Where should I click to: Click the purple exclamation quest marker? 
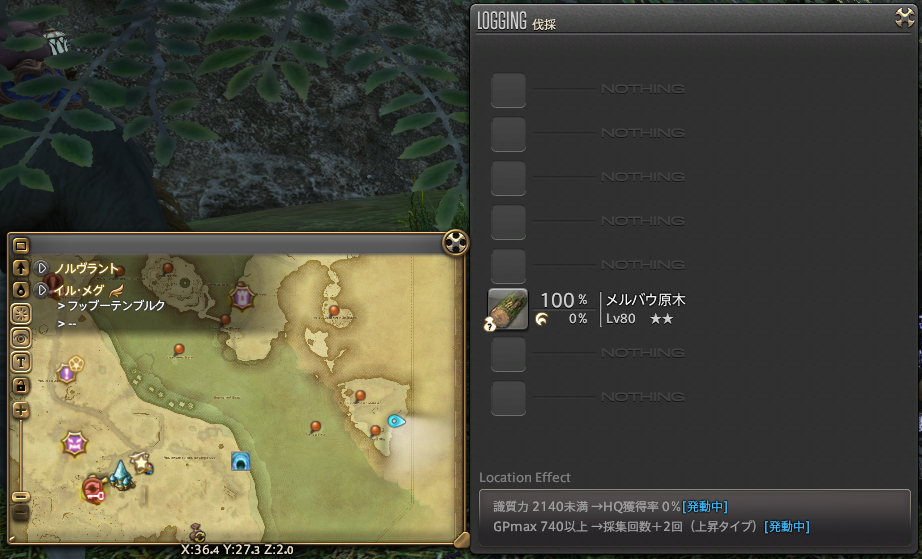[x=66, y=373]
